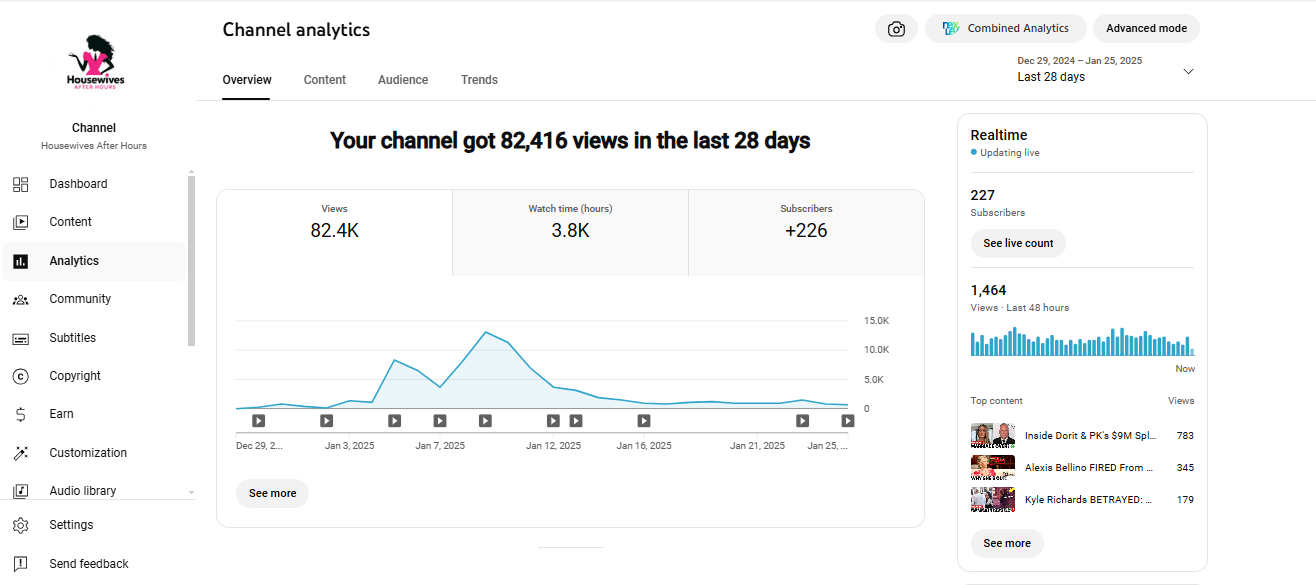Click the 227 subscribers value

coord(982,195)
